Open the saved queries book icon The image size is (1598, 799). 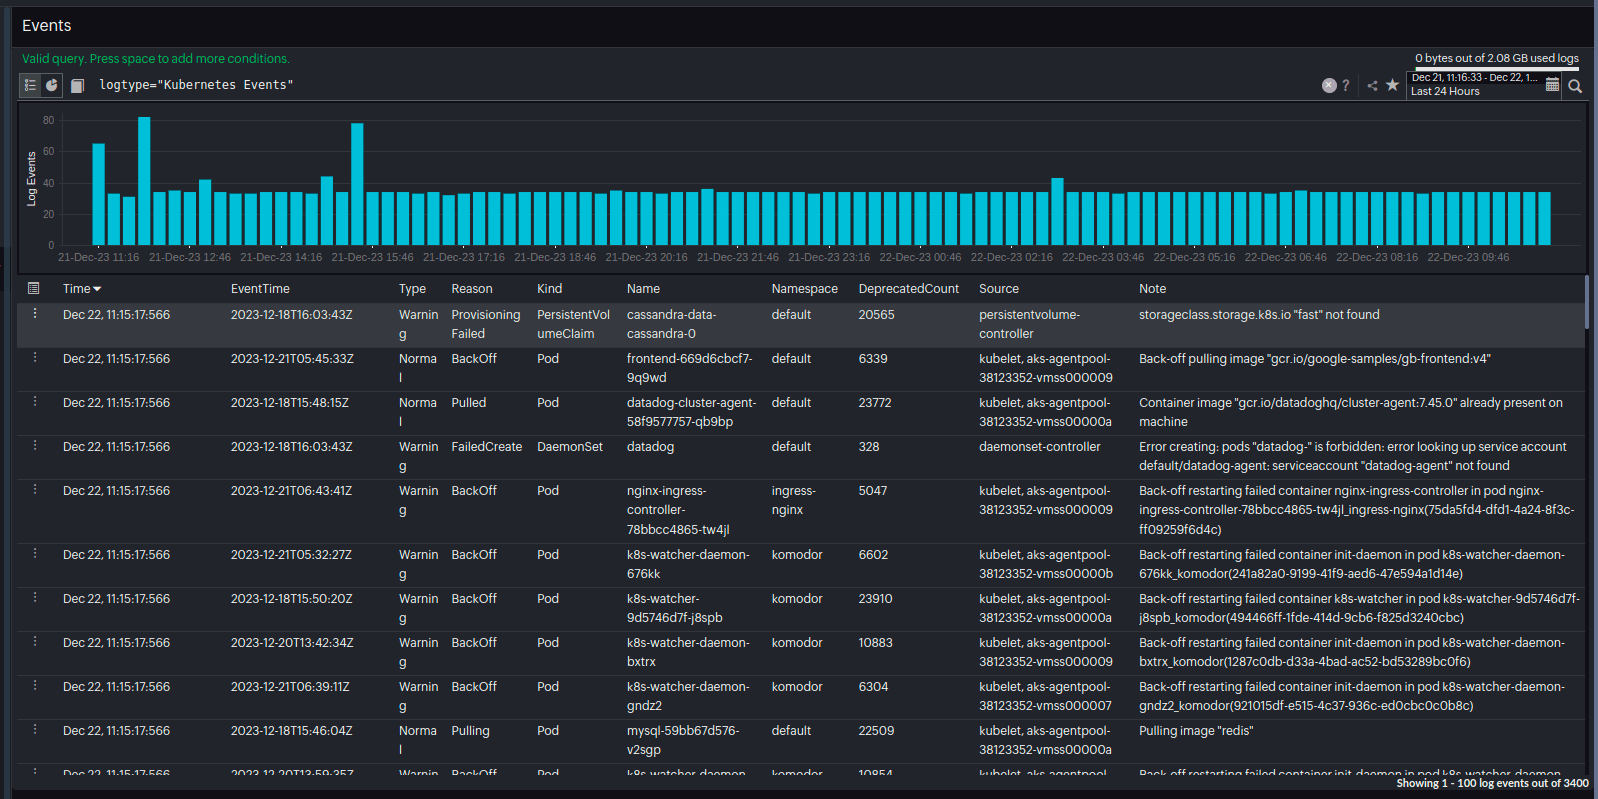(77, 86)
